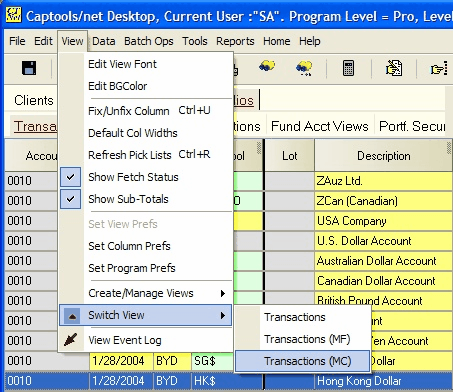Click the binoculars find-next toolbar icon
The image size is (453, 392).
304,68
